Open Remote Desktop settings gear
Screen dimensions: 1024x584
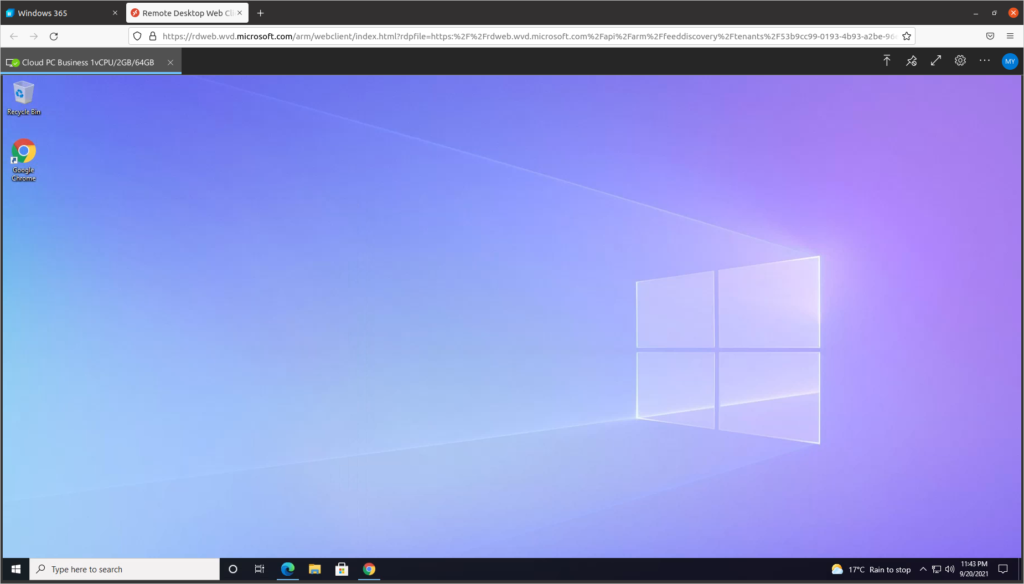coord(960,61)
